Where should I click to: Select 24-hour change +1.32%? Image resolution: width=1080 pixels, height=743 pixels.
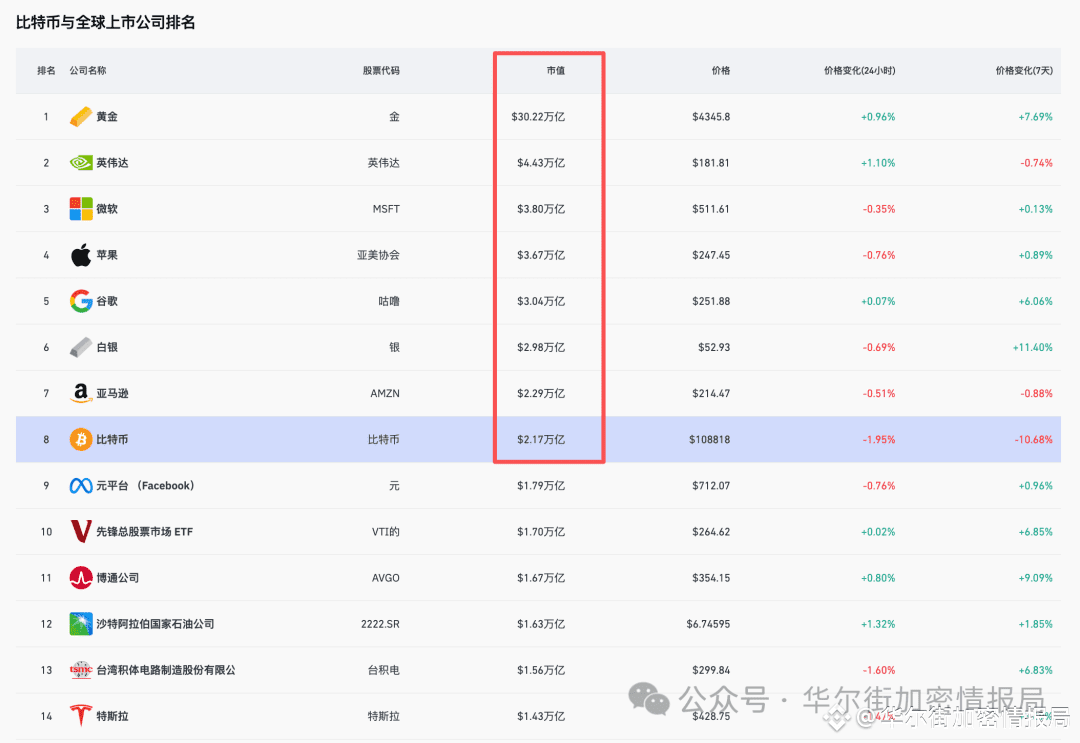(878, 625)
